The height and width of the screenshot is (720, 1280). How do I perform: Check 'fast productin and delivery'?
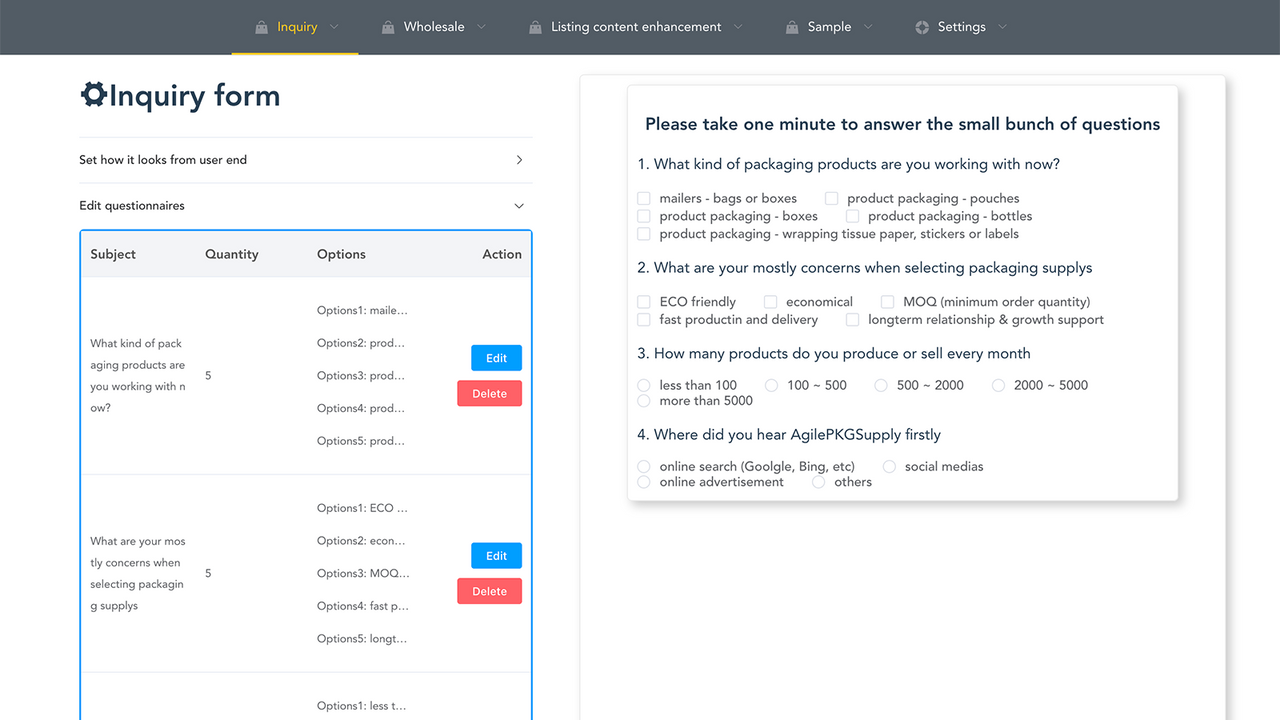pyautogui.click(x=644, y=320)
